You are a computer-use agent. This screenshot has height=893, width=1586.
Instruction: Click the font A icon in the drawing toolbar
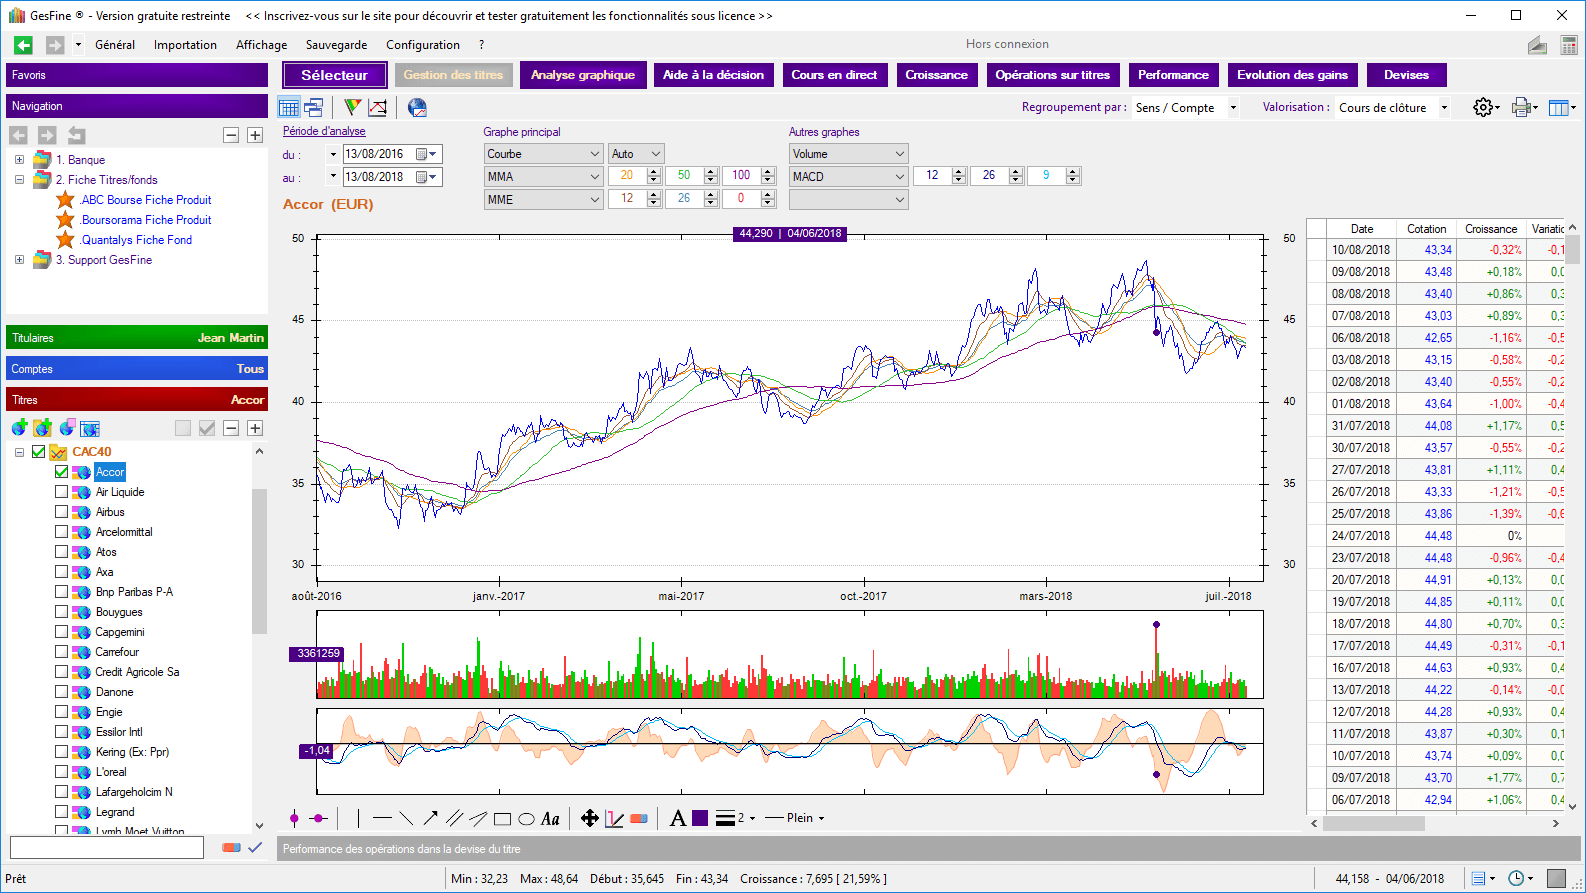(678, 818)
